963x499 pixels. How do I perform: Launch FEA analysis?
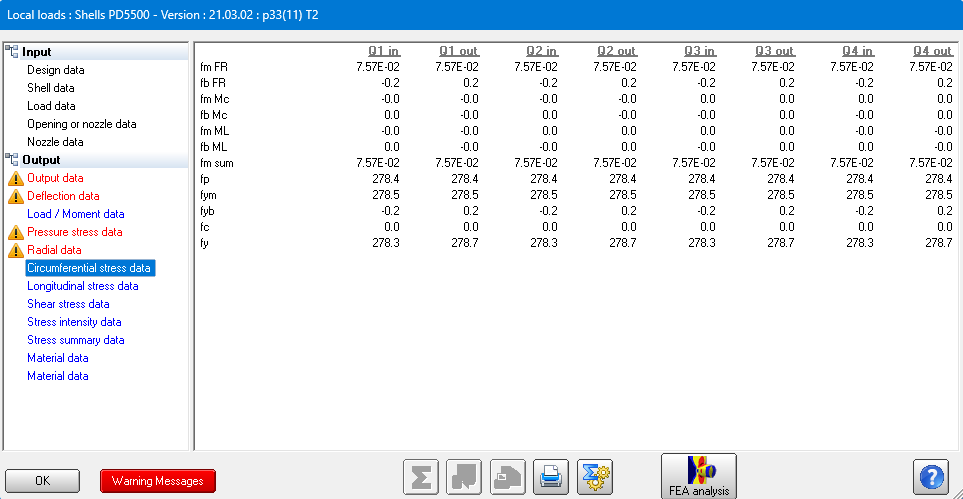pyautogui.click(x=698, y=476)
